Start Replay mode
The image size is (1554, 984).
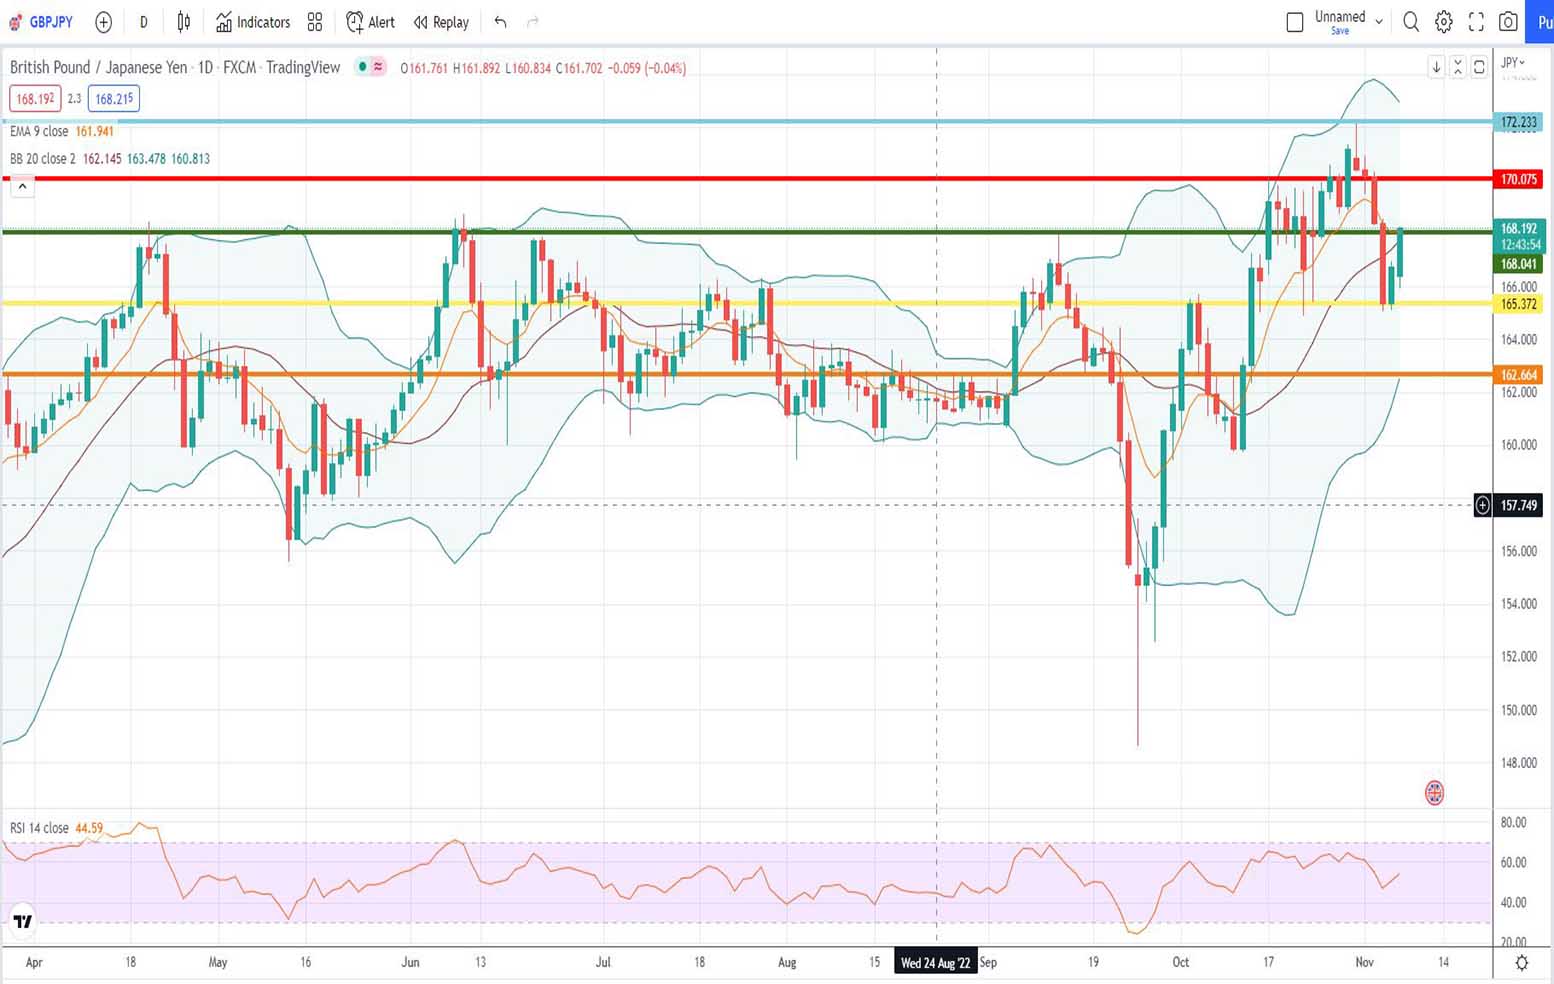pyautogui.click(x=440, y=21)
